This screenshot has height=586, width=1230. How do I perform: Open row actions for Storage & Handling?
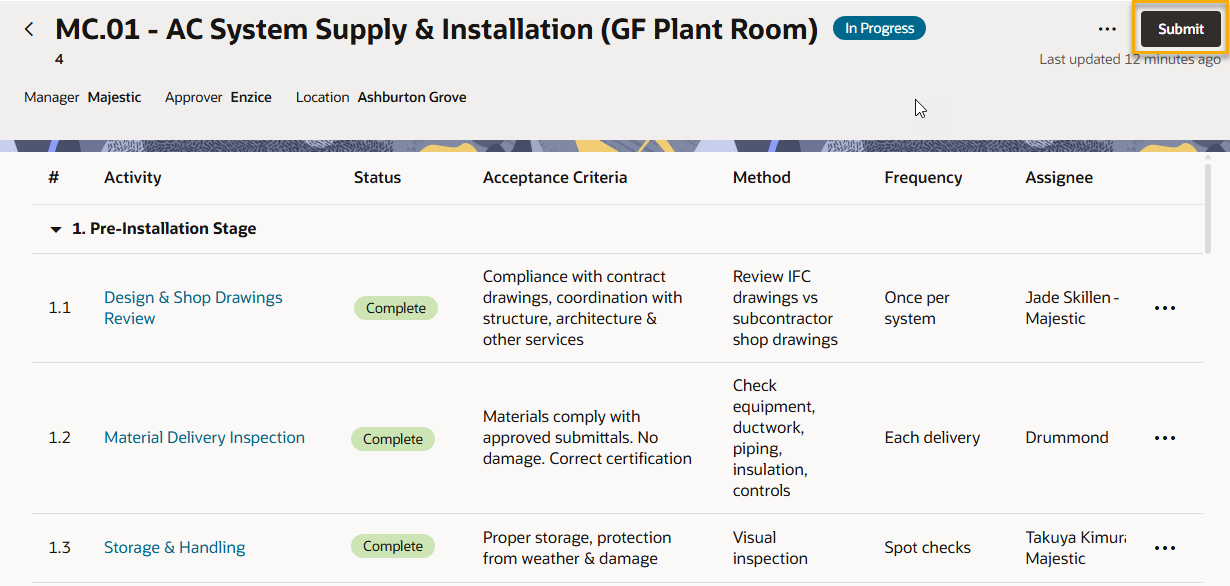pyautogui.click(x=1165, y=548)
